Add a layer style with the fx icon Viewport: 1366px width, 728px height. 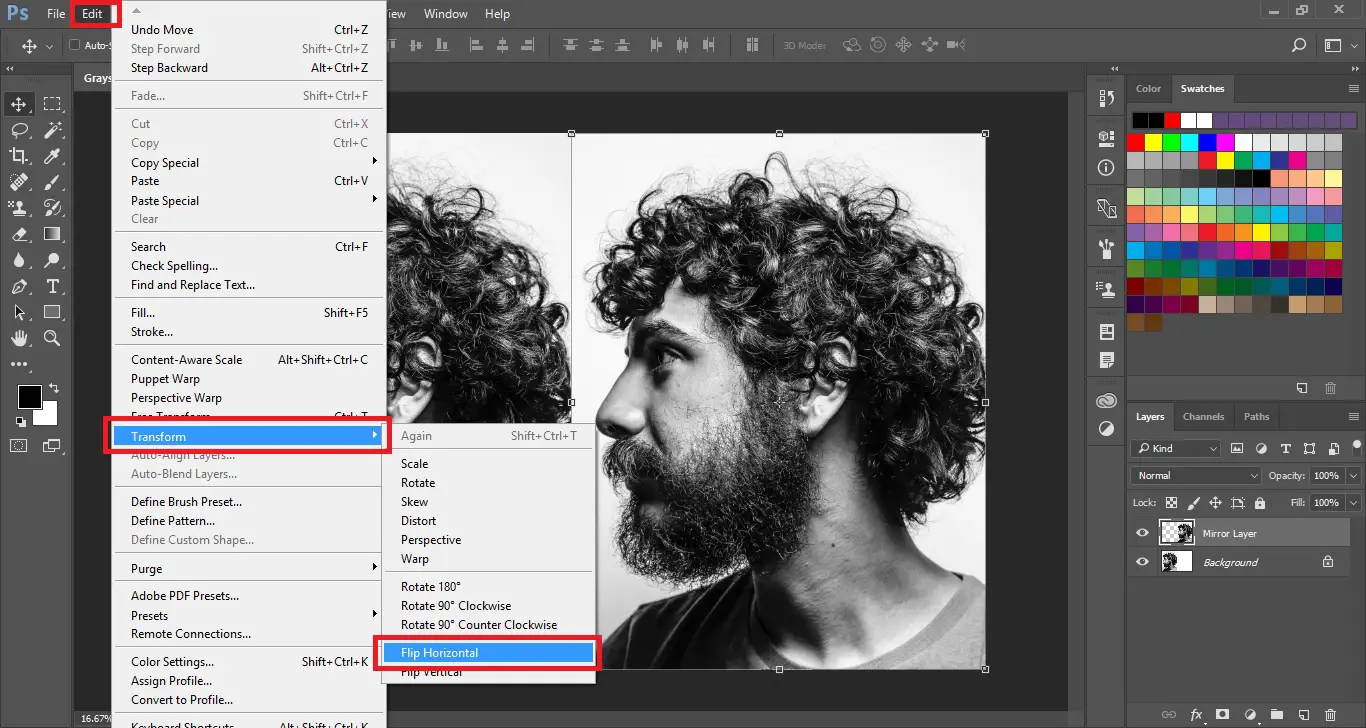[x=1196, y=715]
